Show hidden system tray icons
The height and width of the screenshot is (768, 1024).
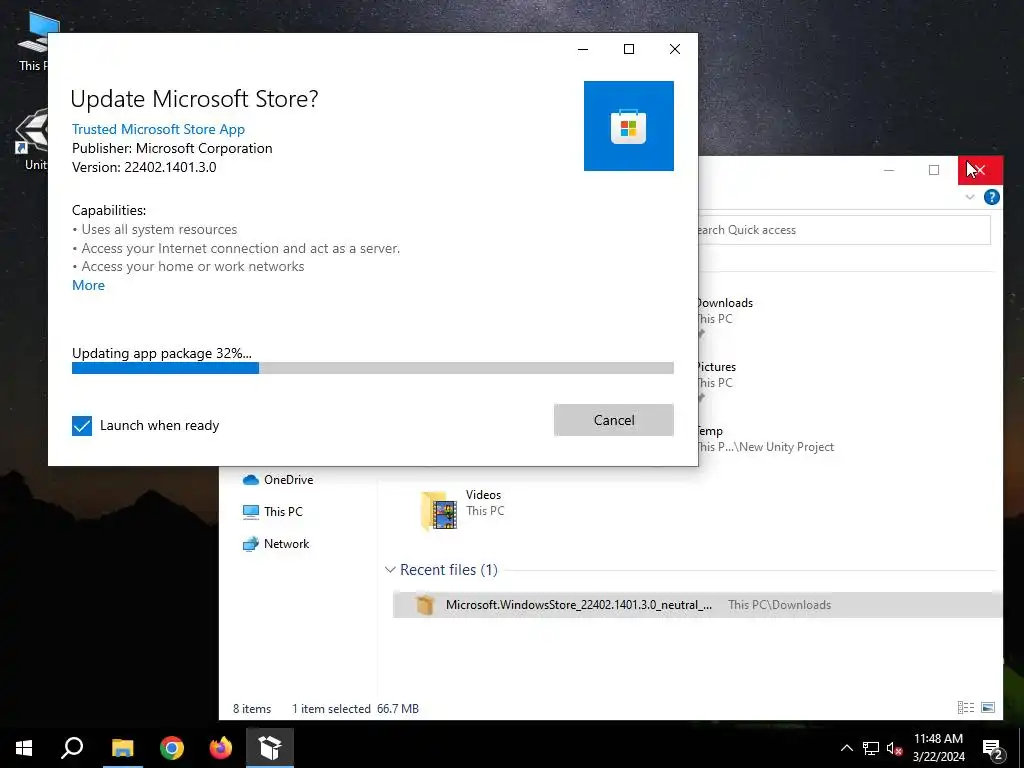(x=846, y=748)
